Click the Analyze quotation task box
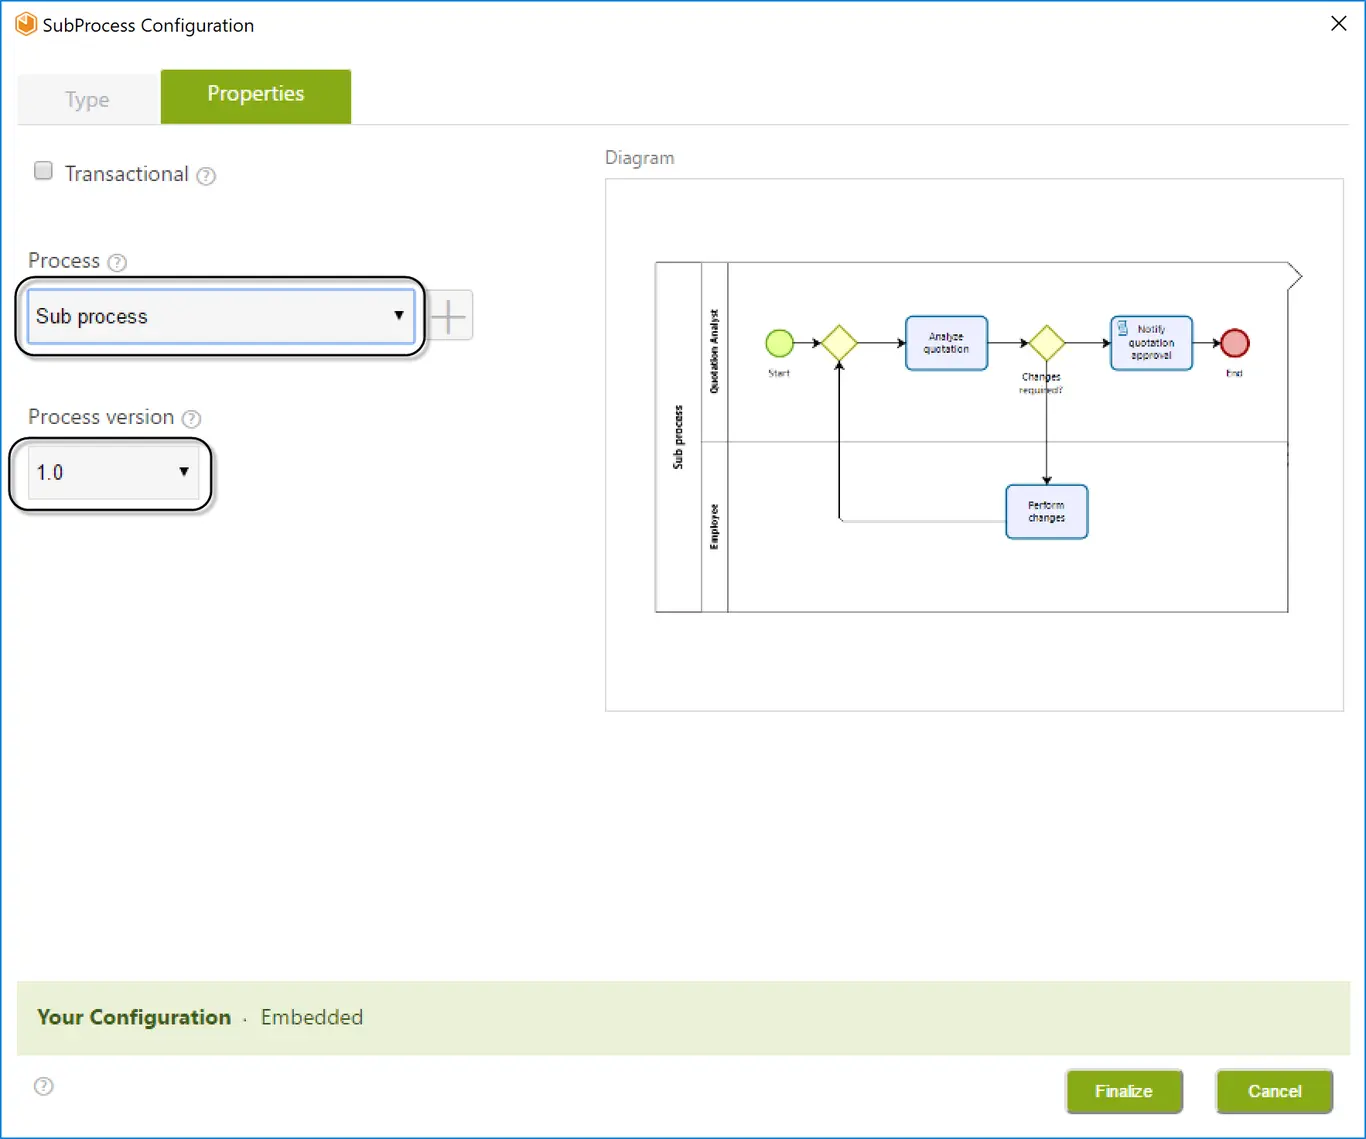The height and width of the screenshot is (1139, 1366). pyautogui.click(x=946, y=343)
